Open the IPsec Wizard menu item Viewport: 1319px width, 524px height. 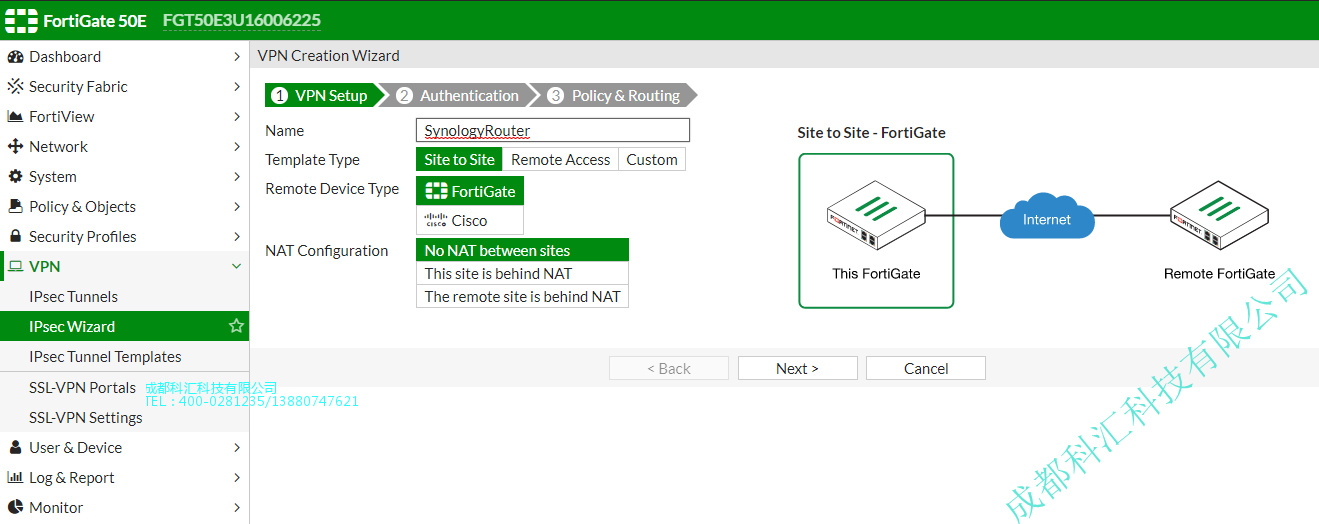click(124, 327)
